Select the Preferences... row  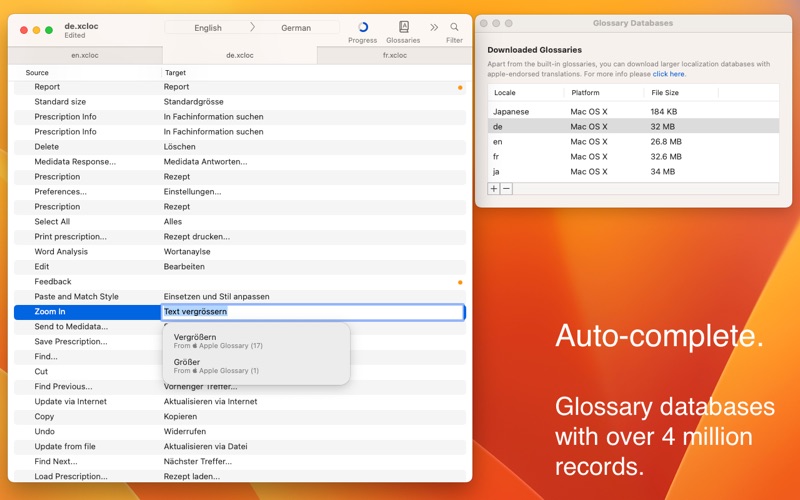click(240, 192)
